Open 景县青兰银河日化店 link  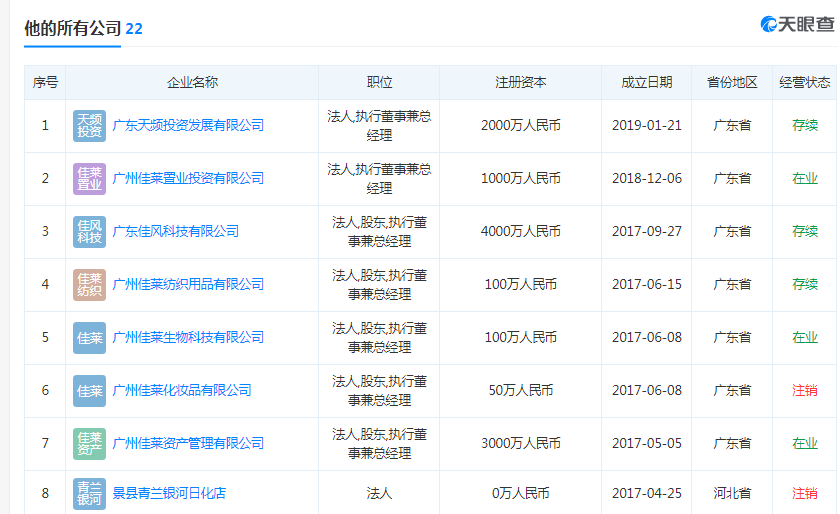pos(169,494)
